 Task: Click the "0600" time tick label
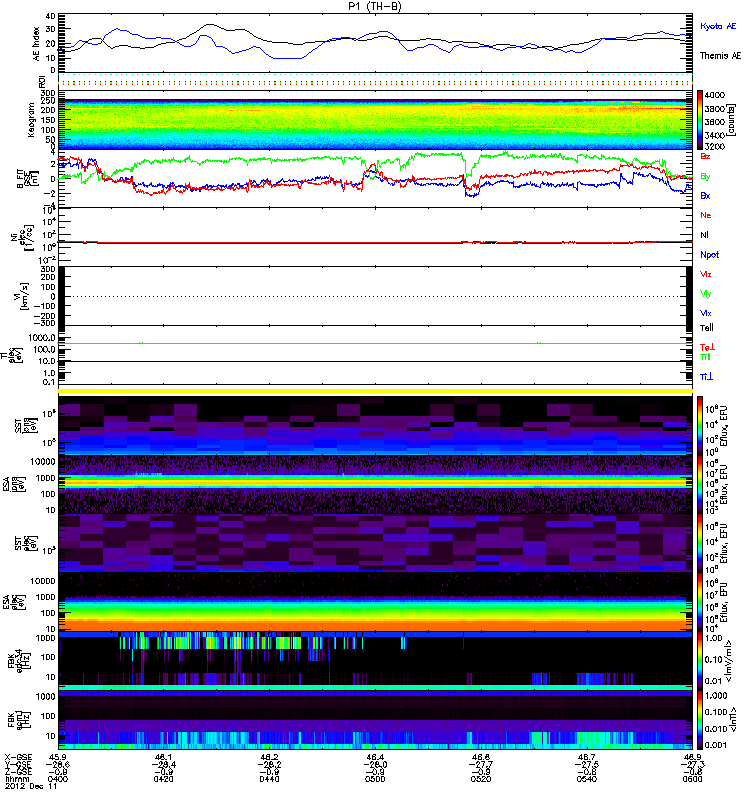(x=692, y=779)
